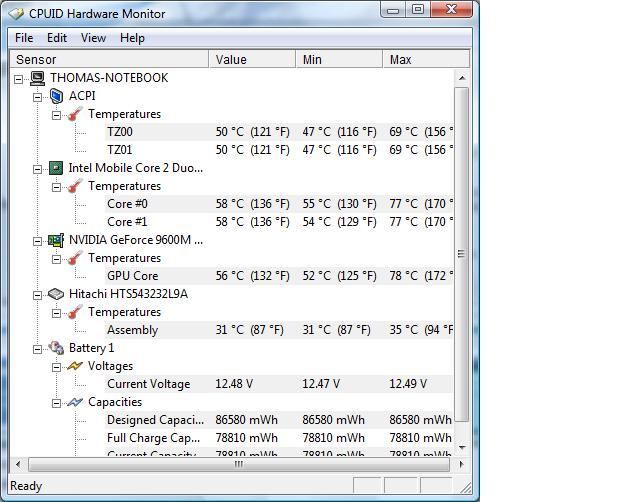Screen dimensions: 640x502
Task: Select the GPU Core row
Action: 278,276
